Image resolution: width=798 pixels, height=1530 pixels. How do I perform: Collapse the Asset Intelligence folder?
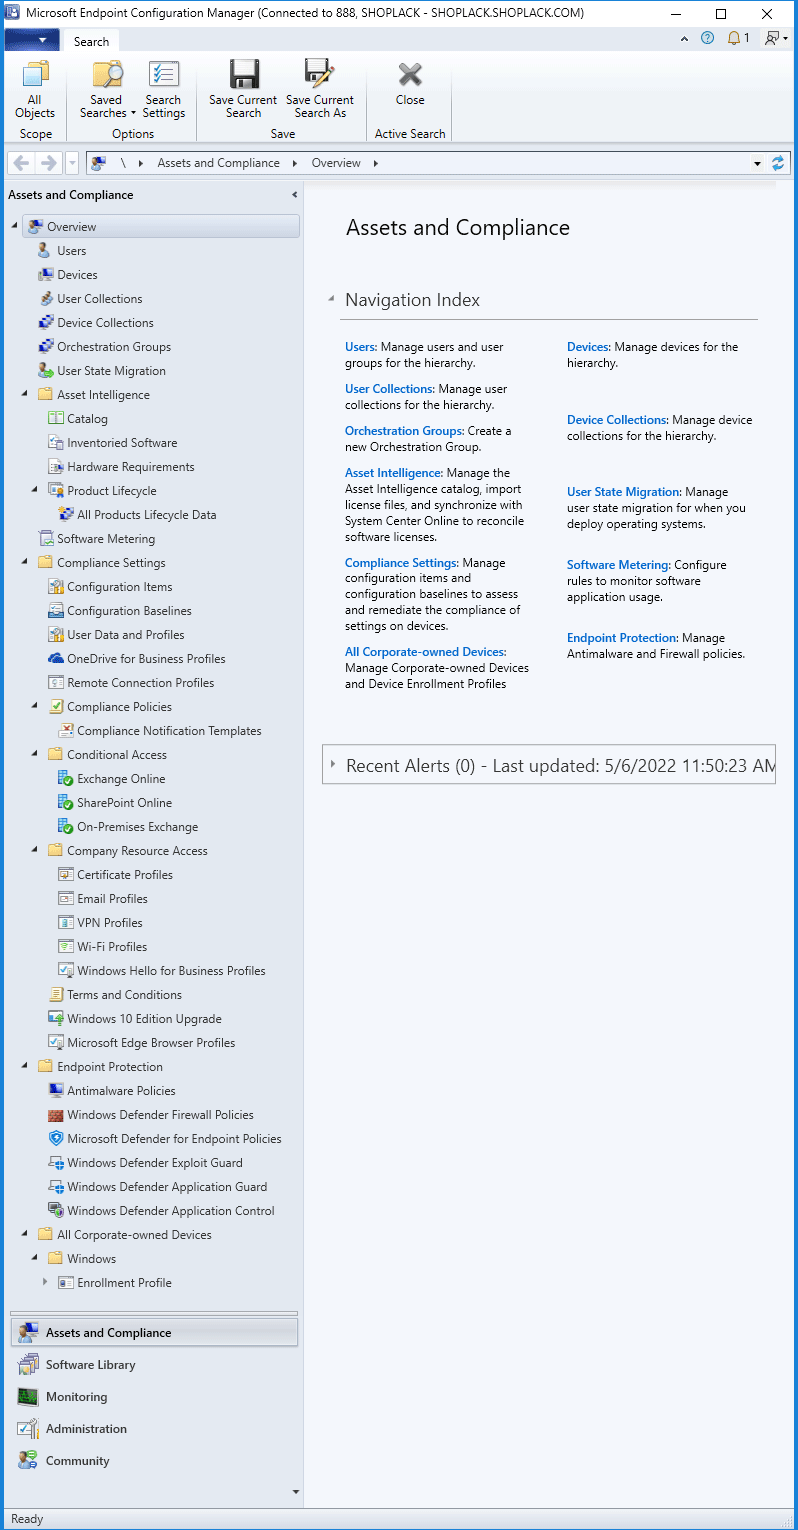tap(25, 395)
